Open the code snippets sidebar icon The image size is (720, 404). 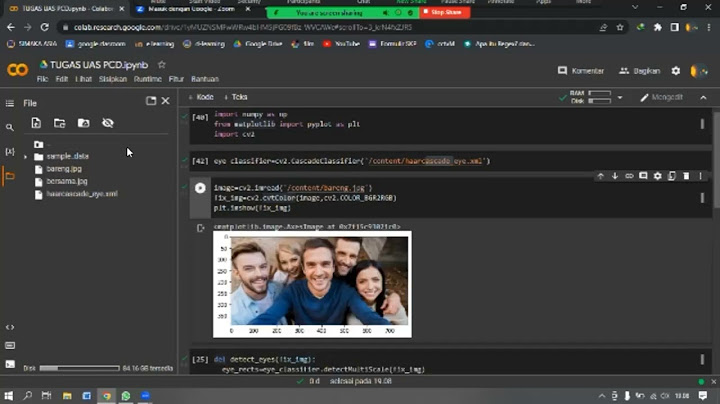pyautogui.click(x=10, y=327)
